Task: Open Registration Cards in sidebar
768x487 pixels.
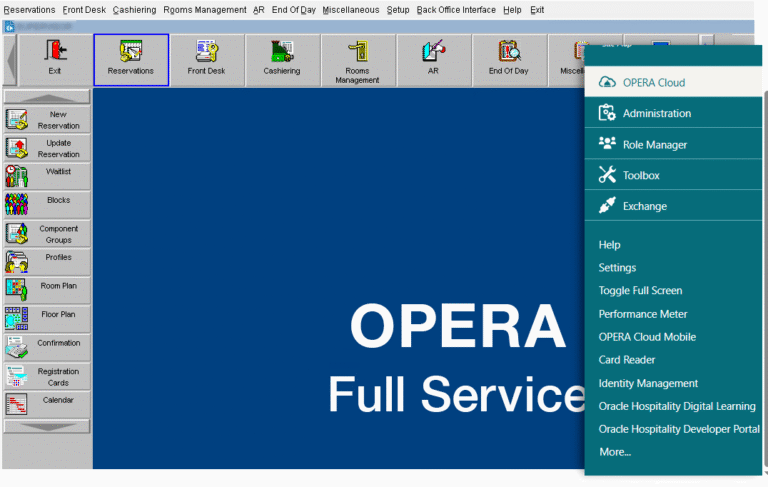Action: click(47, 377)
